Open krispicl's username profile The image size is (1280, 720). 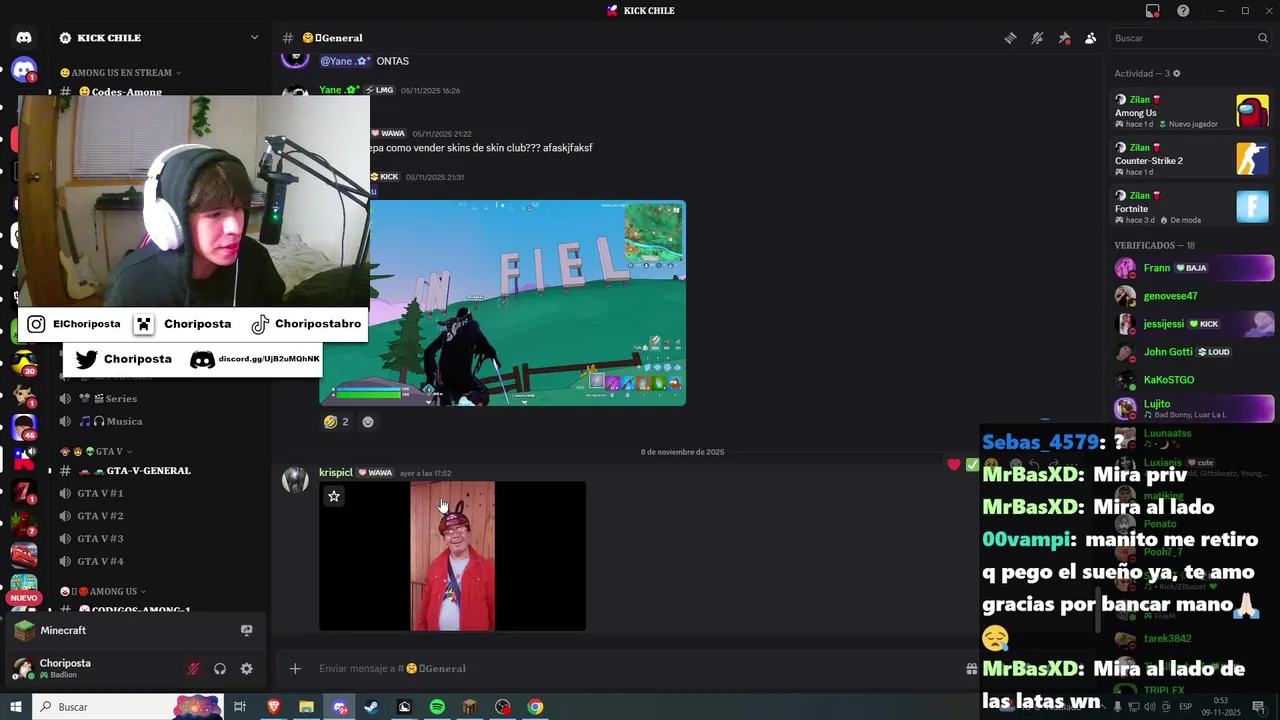(x=336, y=473)
